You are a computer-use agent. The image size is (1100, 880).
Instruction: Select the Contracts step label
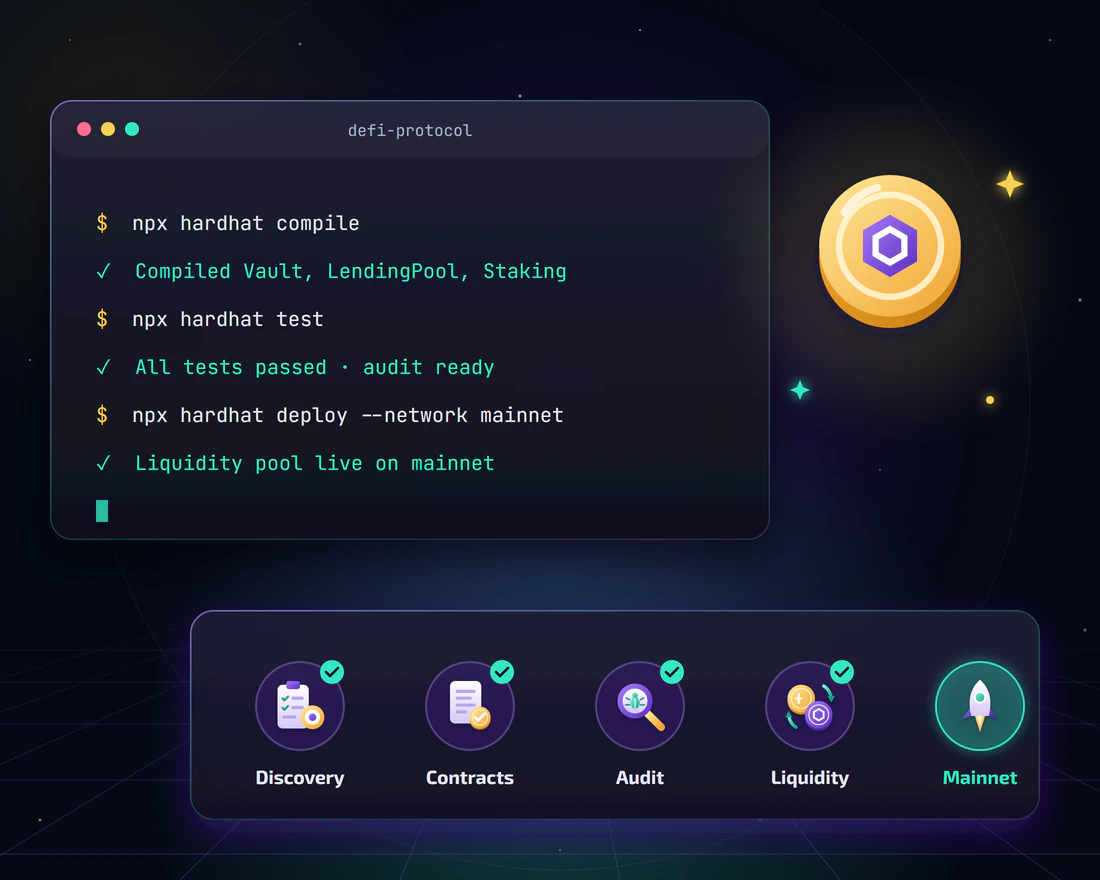coord(470,778)
